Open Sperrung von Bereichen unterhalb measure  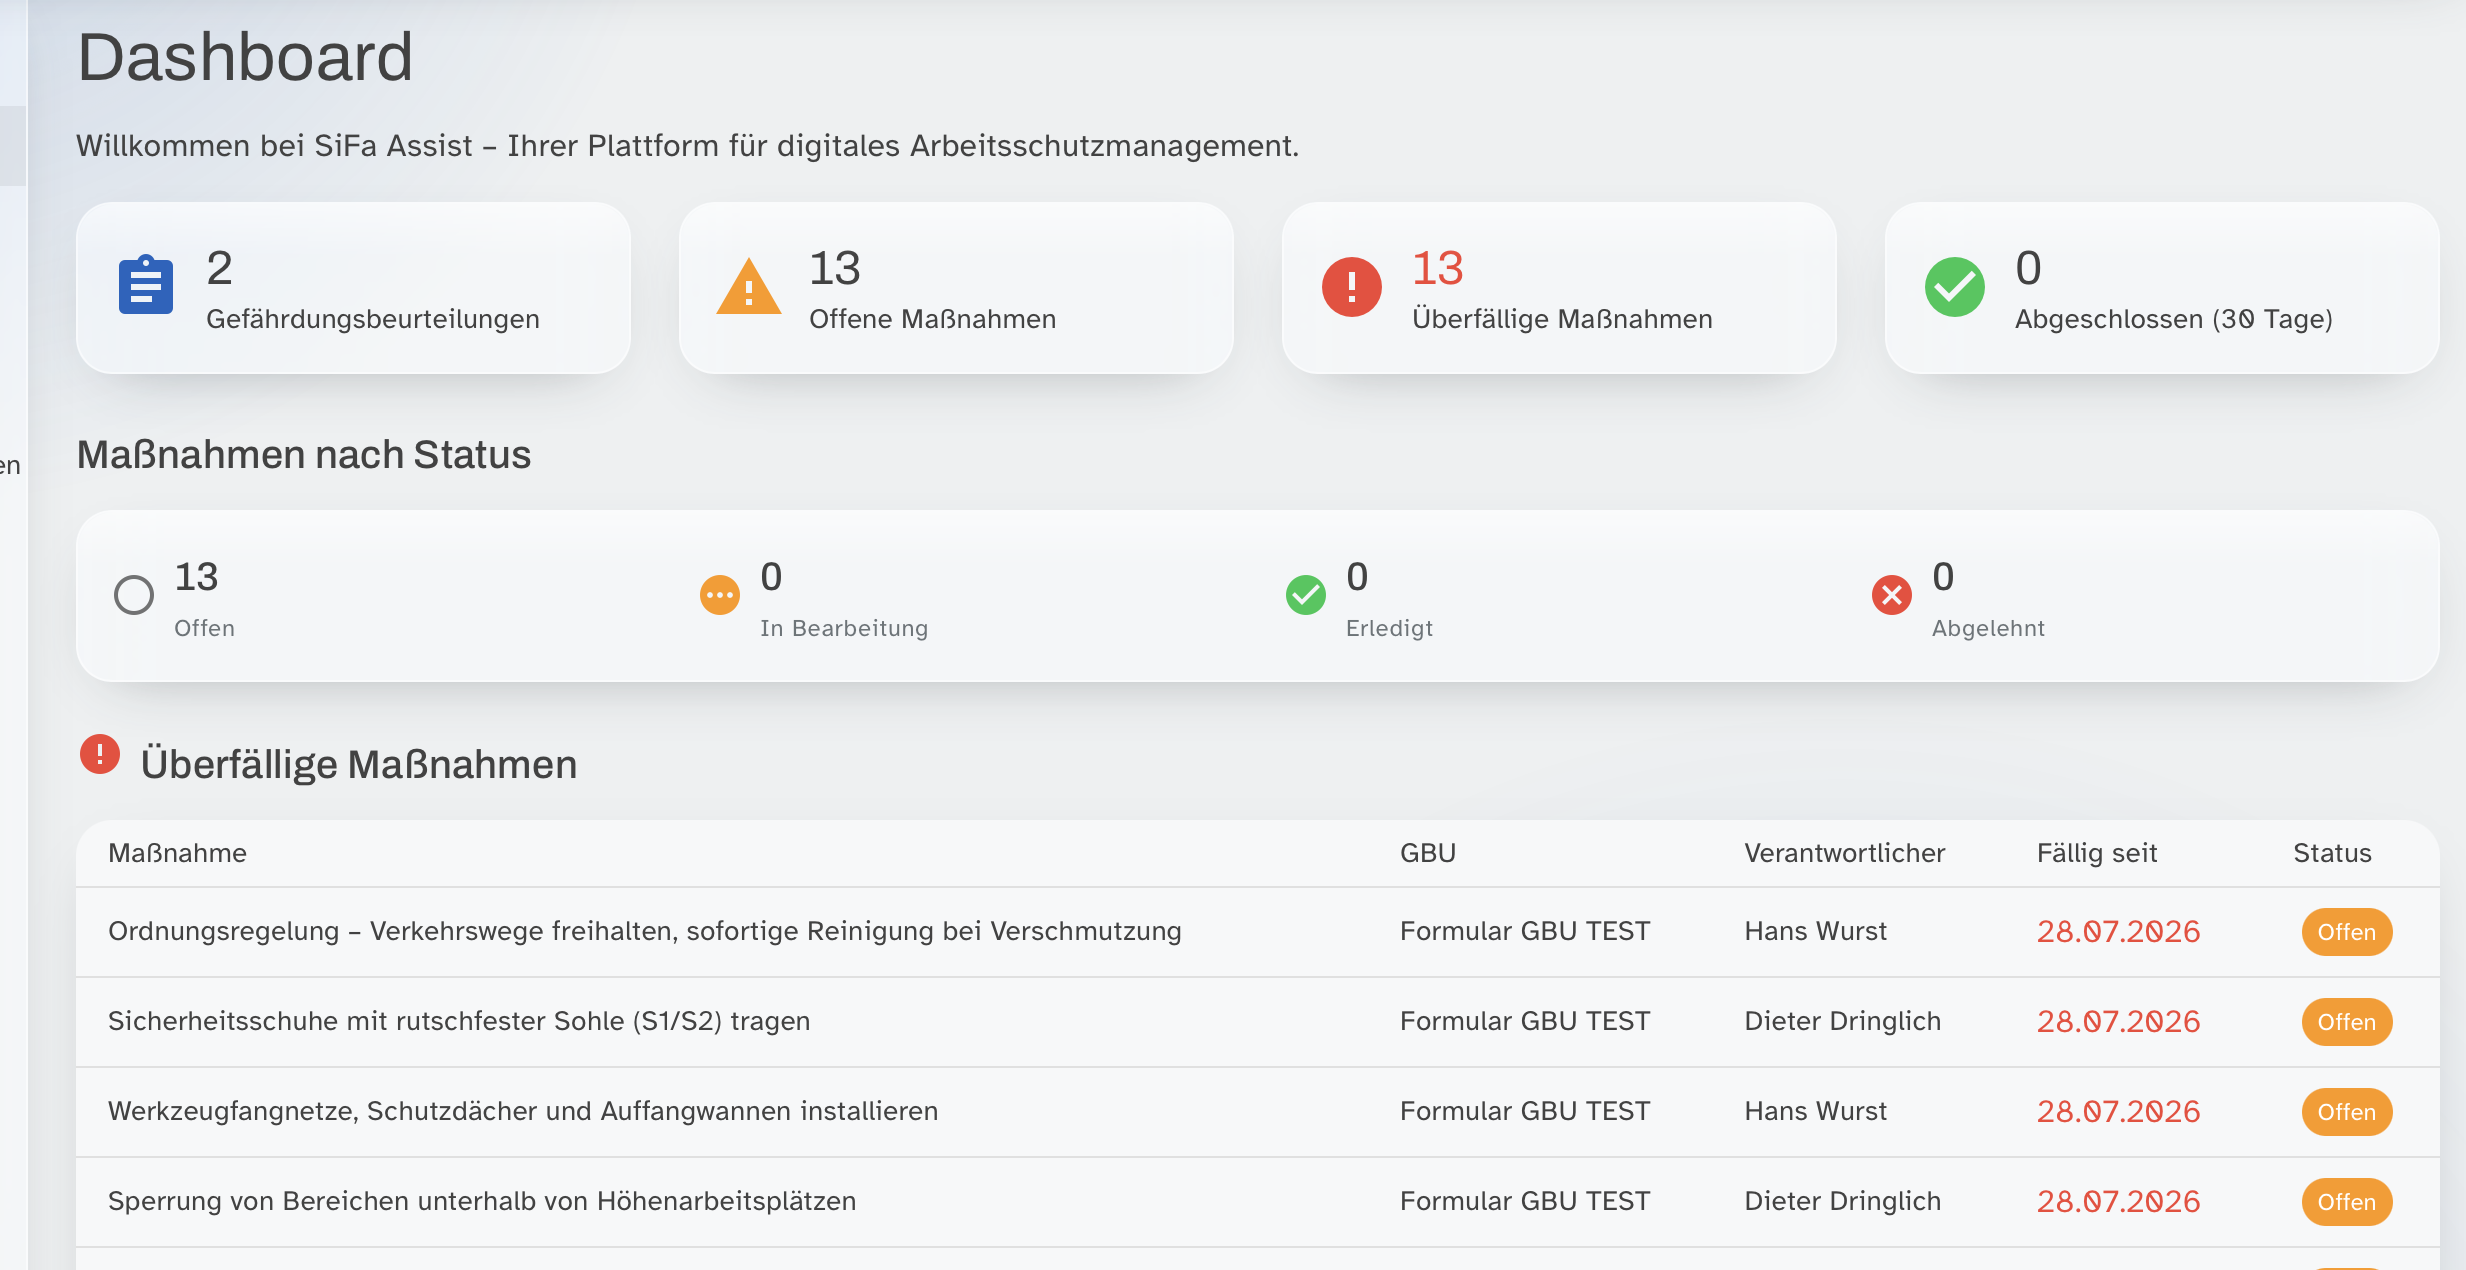pyautogui.click(x=482, y=1201)
